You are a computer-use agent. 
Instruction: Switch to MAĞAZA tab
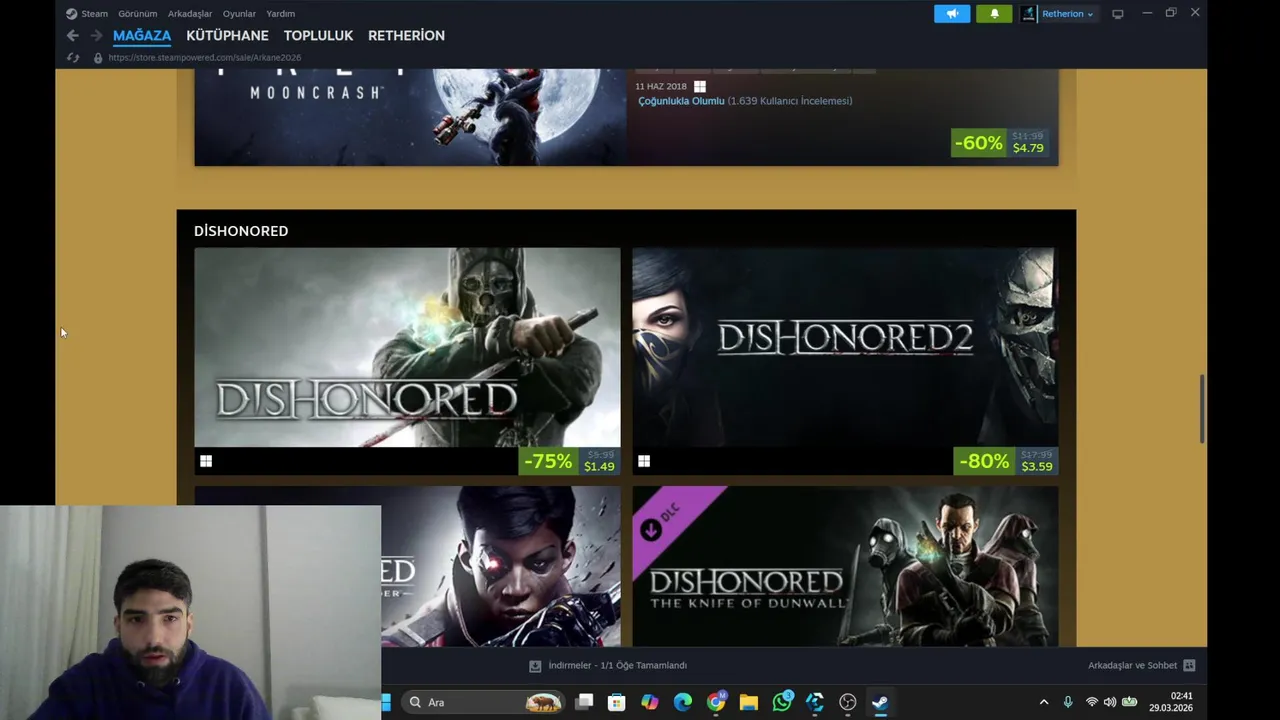point(142,35)
